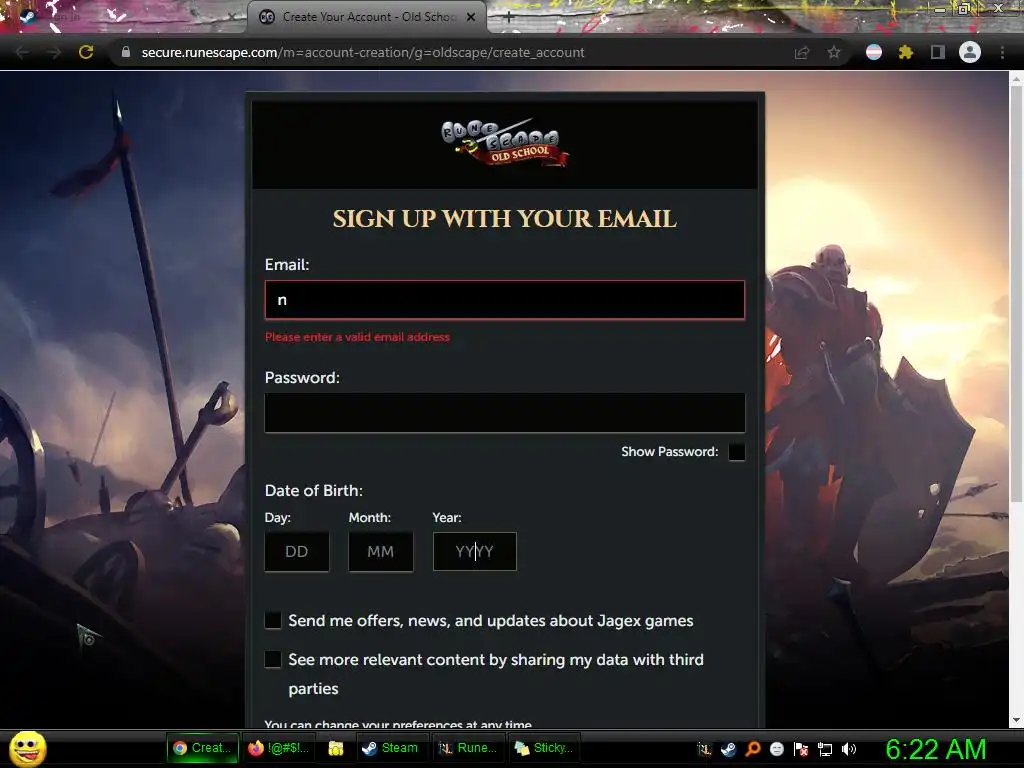Click the scrollbar down arrow
Viewport: 1024px width, 768px height.
point(1016,720)
